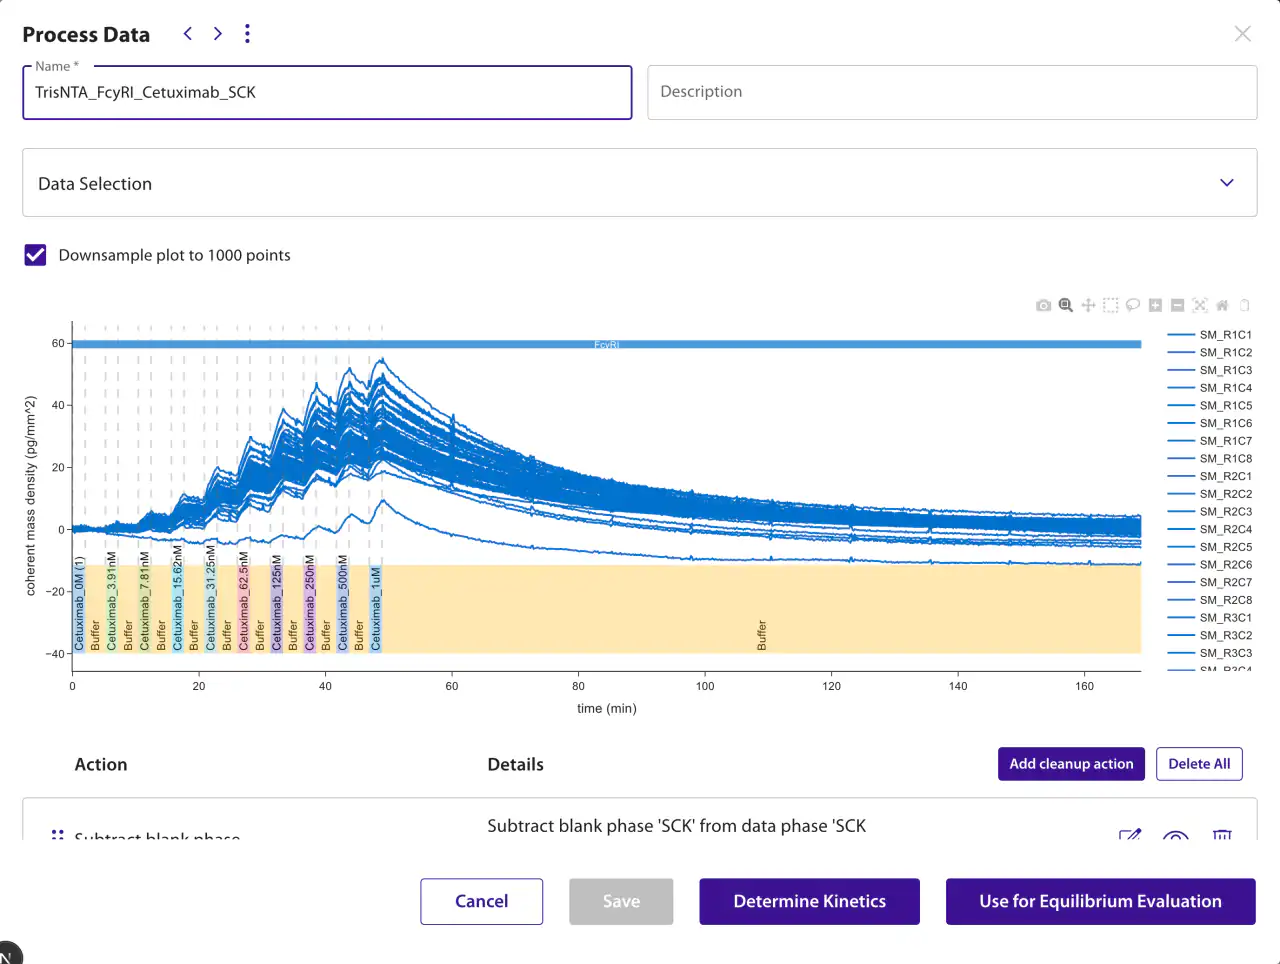Viewport: 1280px width, 964px height.
Task: Click Add cleanup action button
Action: [1071, 764]
